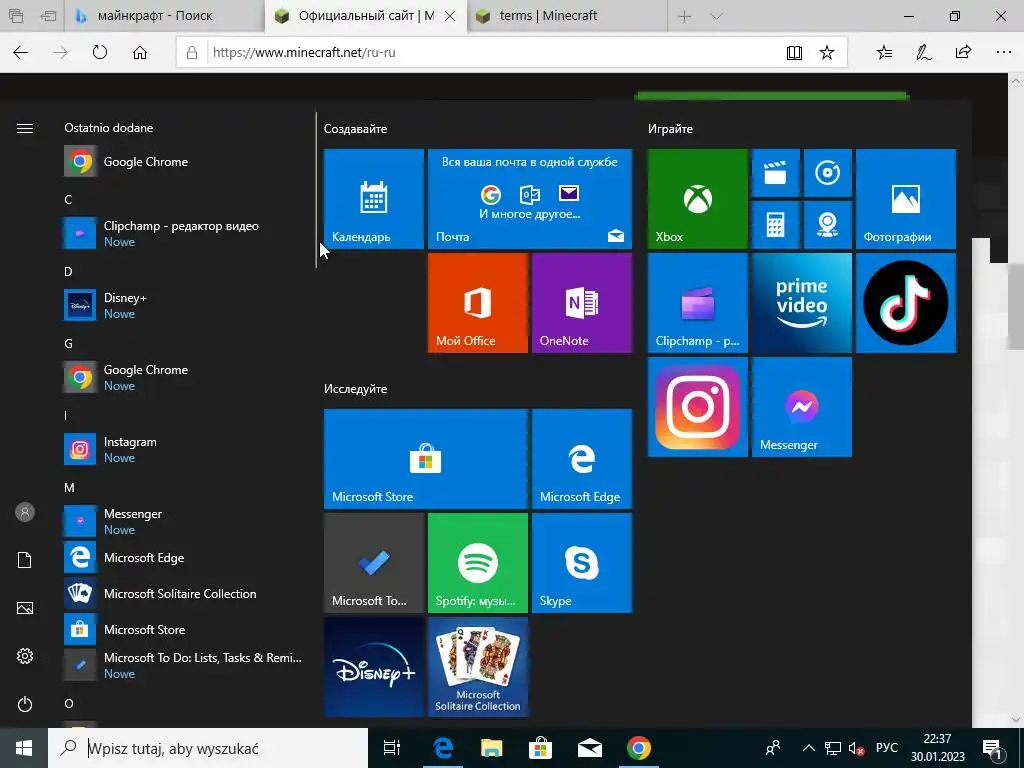Launch the Microsoft Edge tile
Viewport: 1024px width, 768px height.
point(582,458)
